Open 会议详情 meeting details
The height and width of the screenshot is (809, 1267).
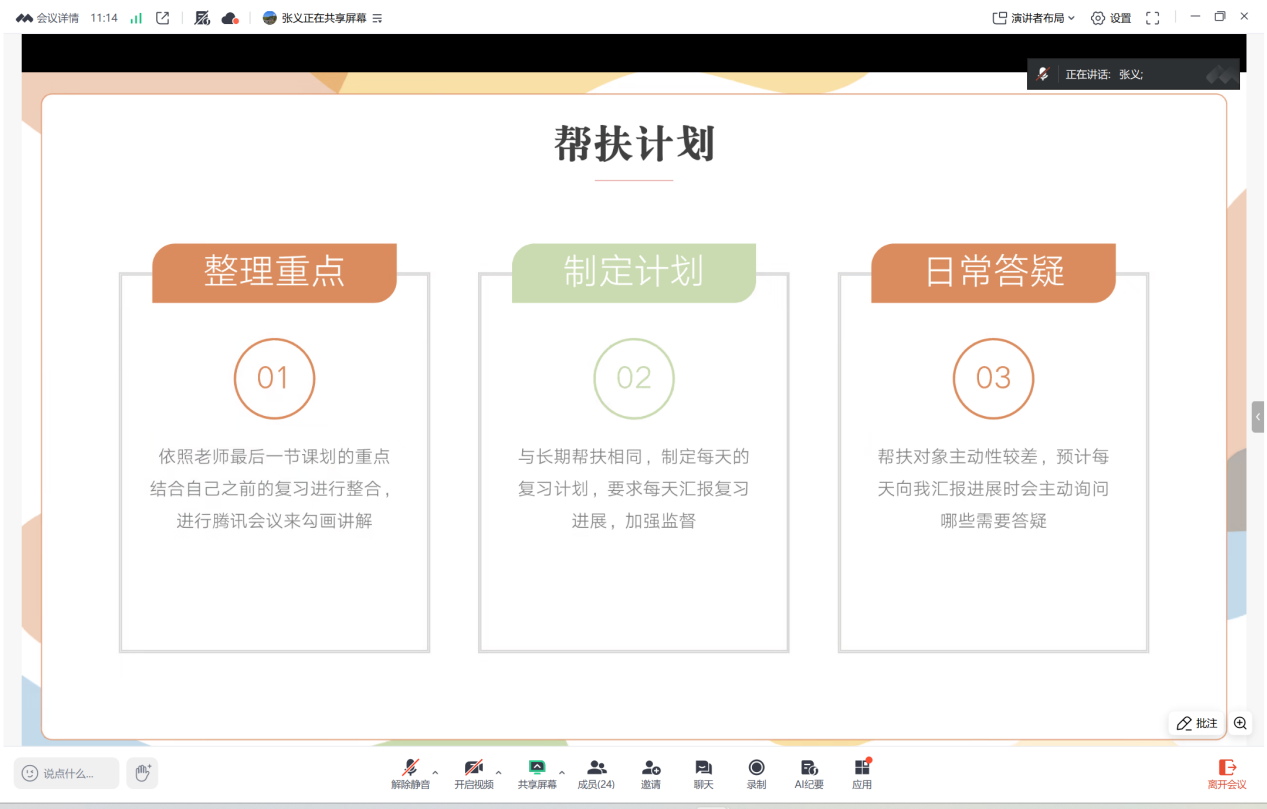coord(48,18)
